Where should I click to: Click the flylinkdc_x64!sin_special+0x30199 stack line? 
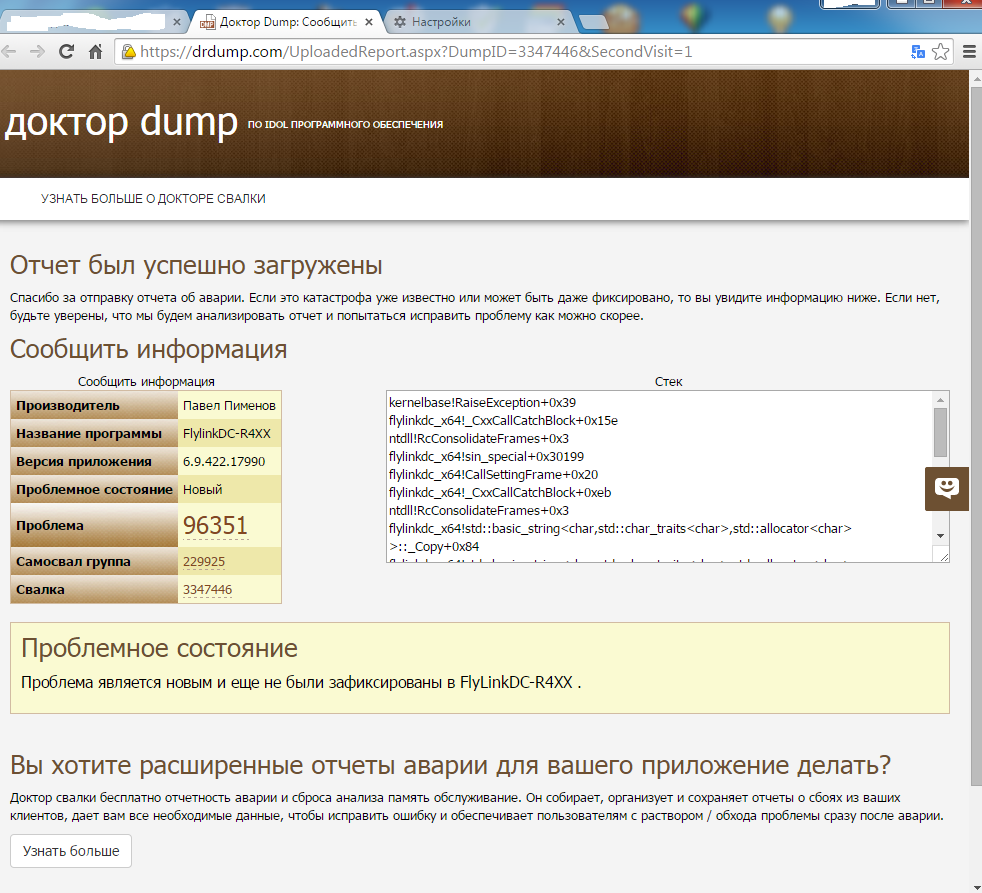click(486, 457)
